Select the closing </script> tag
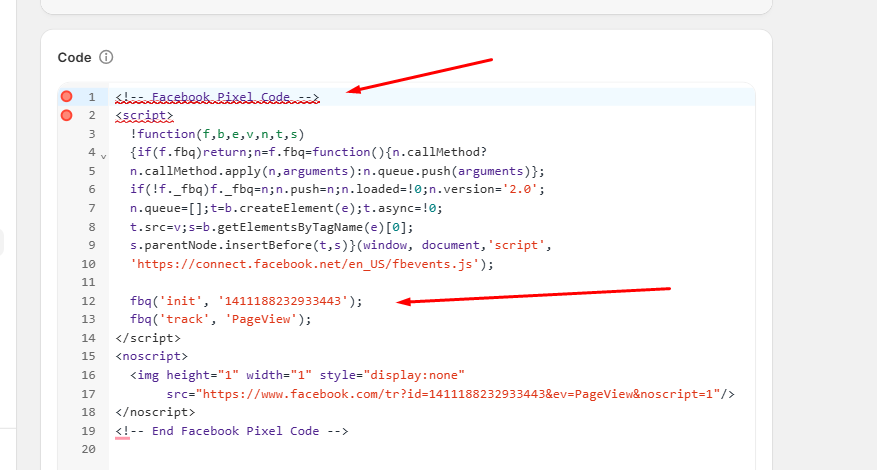 (x=148, y=338)
